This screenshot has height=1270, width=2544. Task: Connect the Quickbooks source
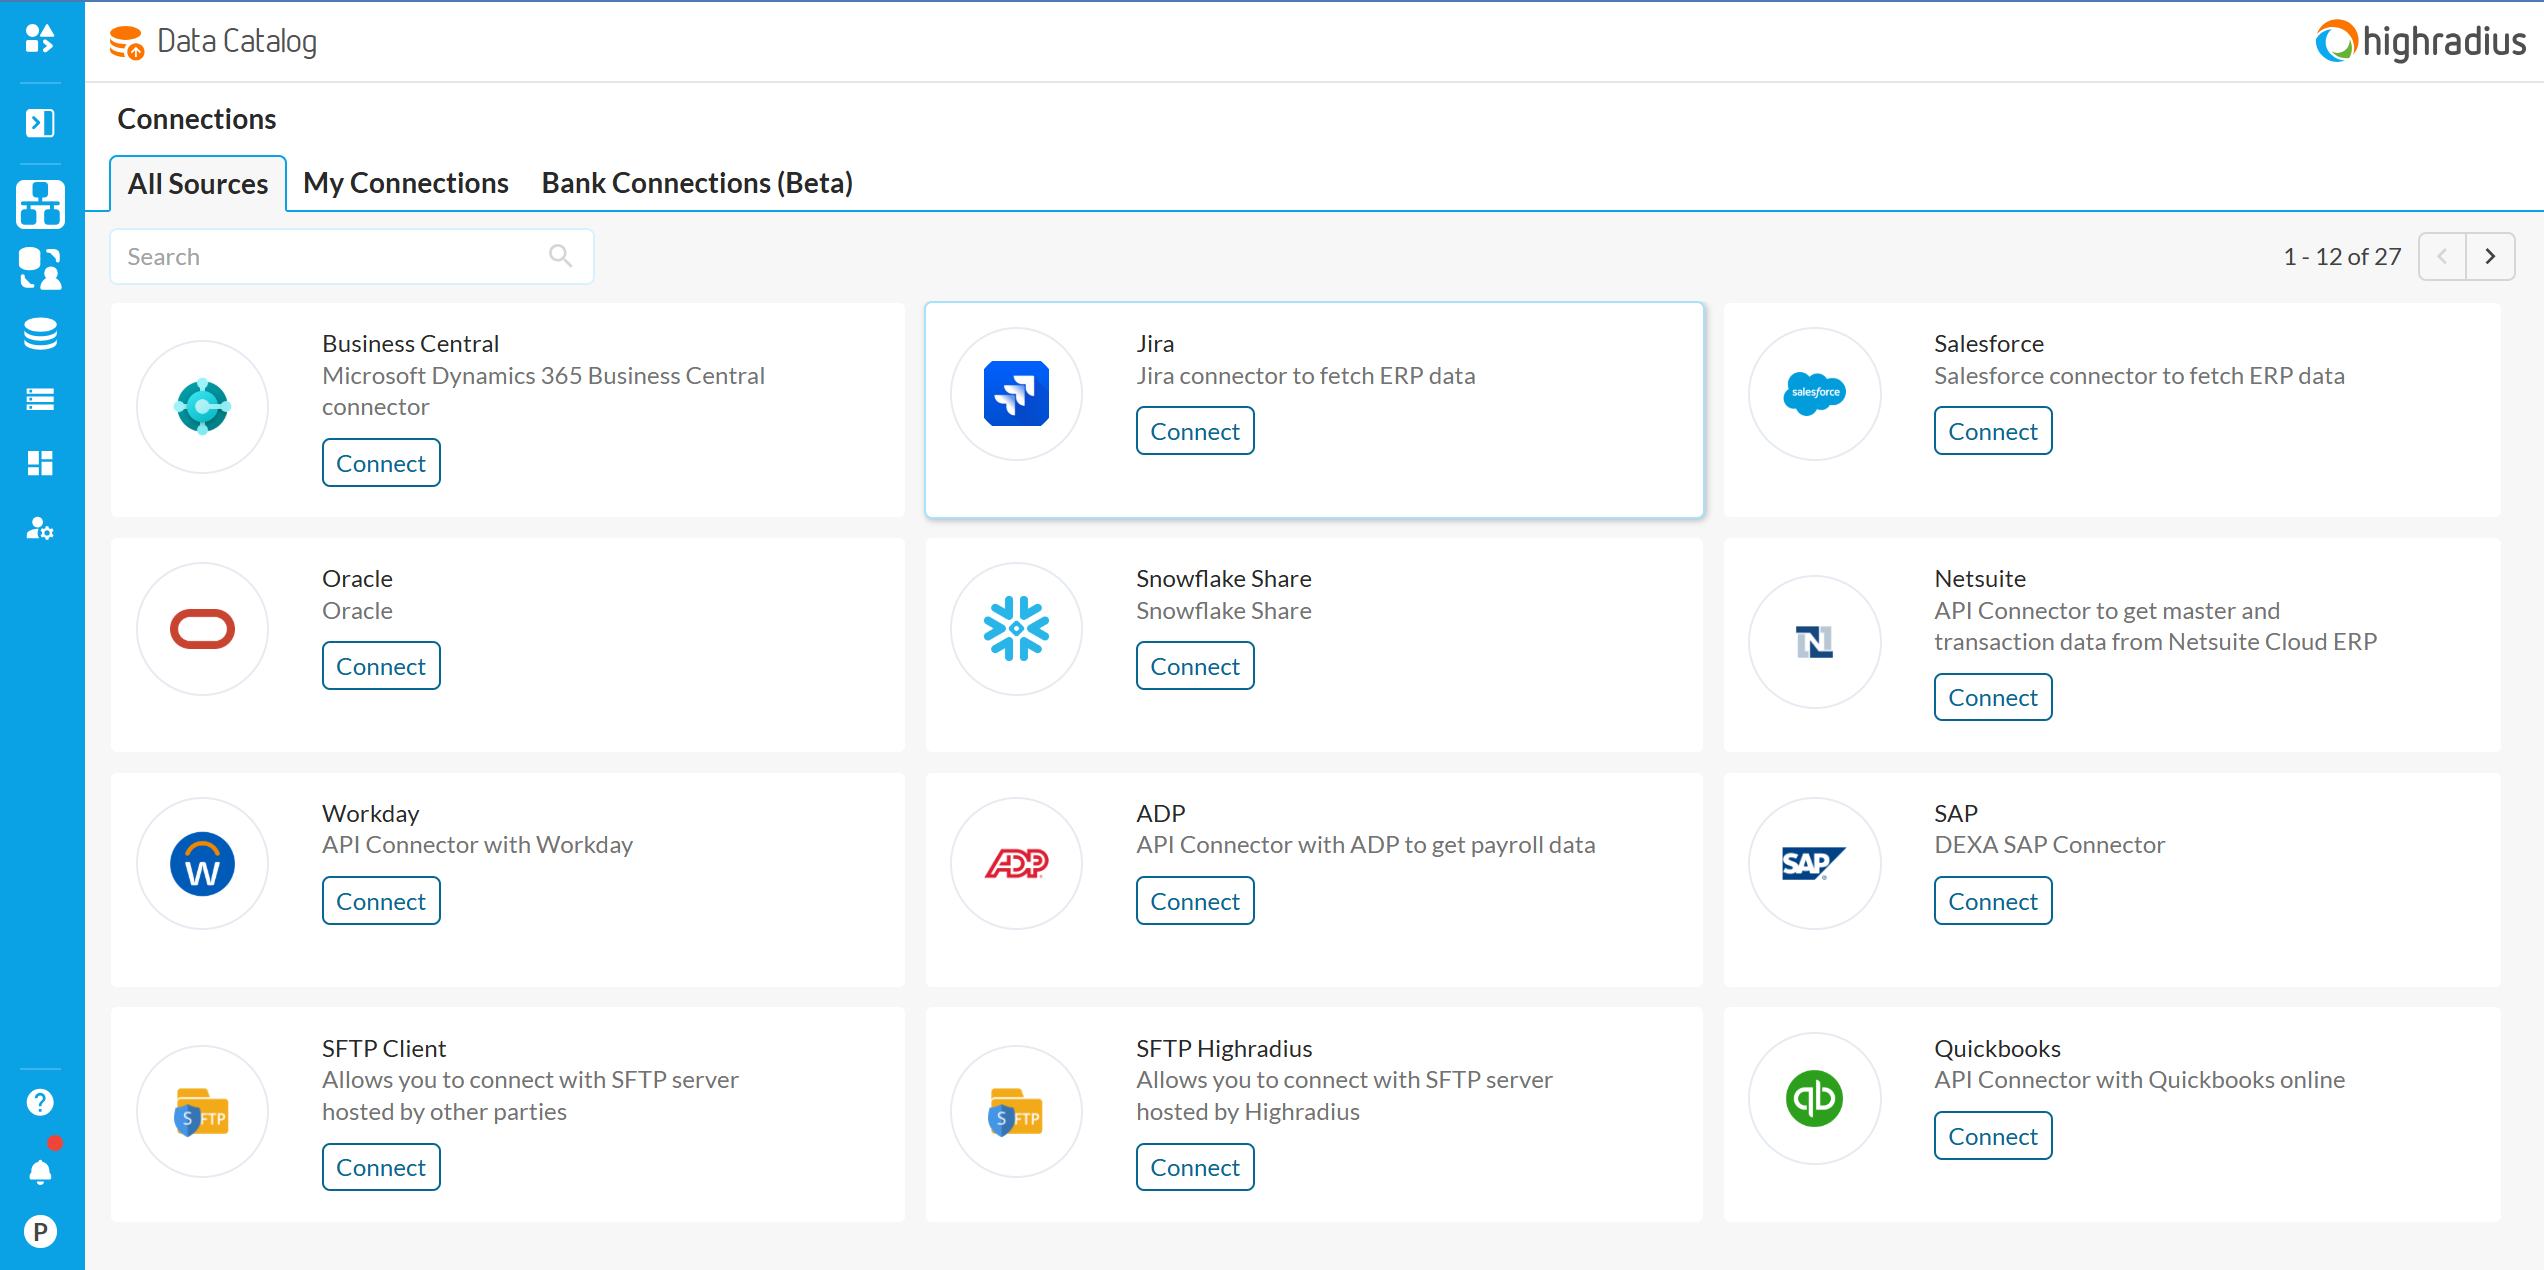coord(1993,1136)
